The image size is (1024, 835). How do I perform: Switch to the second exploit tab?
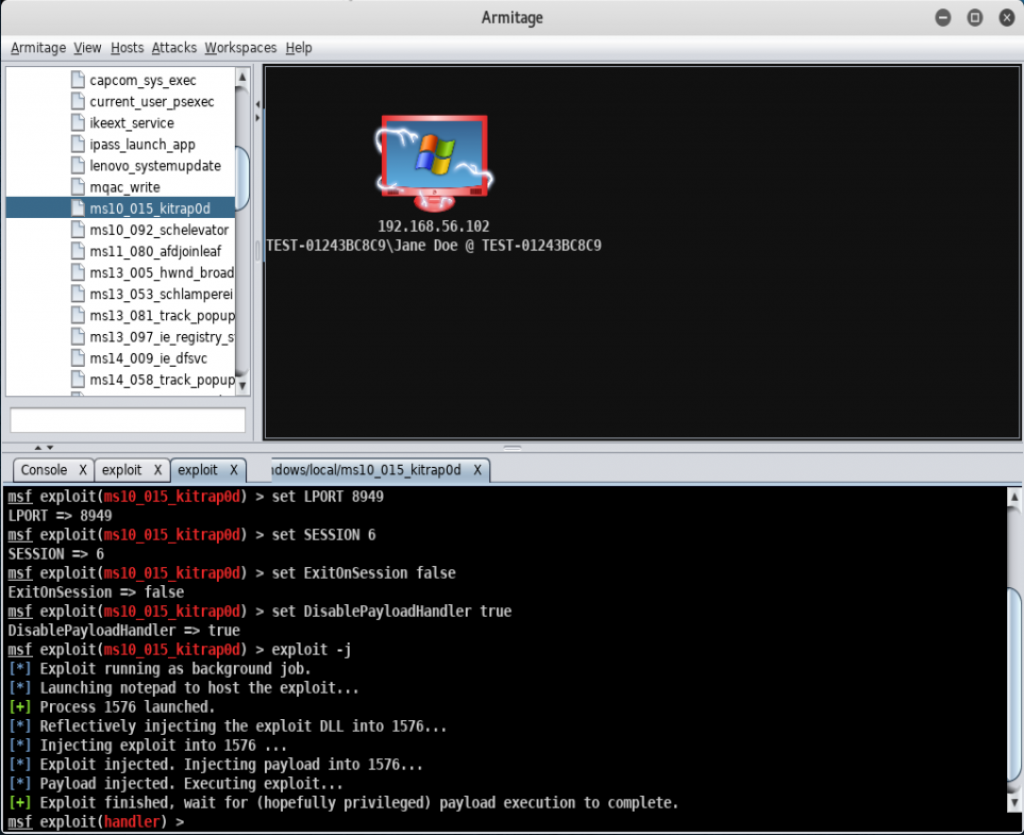[197, 470]
